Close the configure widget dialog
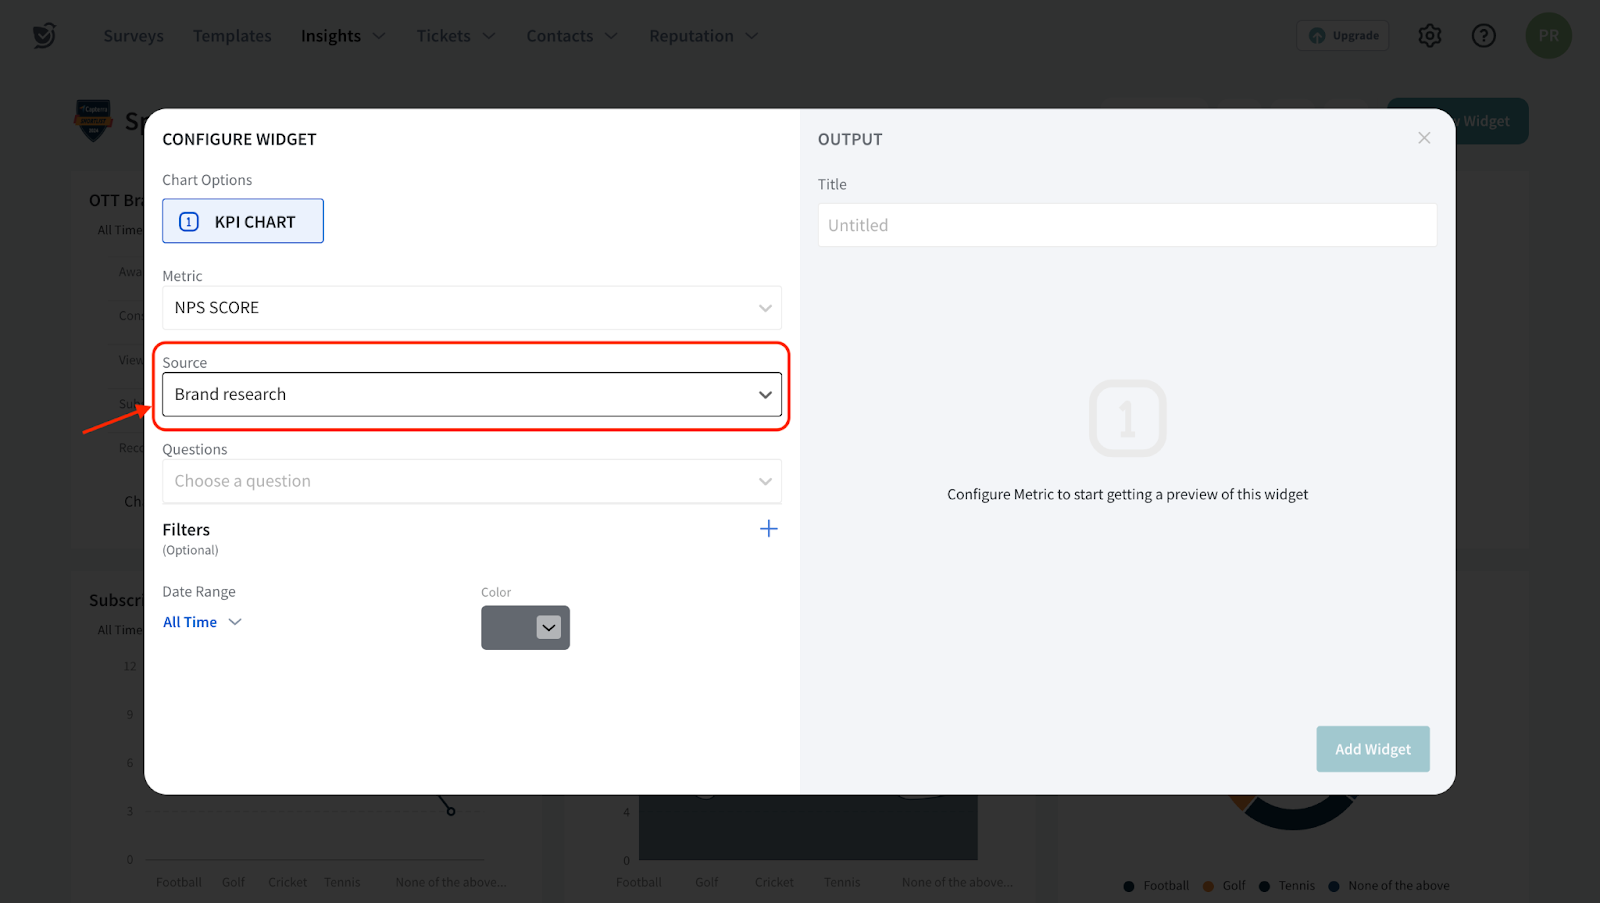The width and height of the screenshot is (1600, 903). pyautogui.click(x=1424, y=138)
